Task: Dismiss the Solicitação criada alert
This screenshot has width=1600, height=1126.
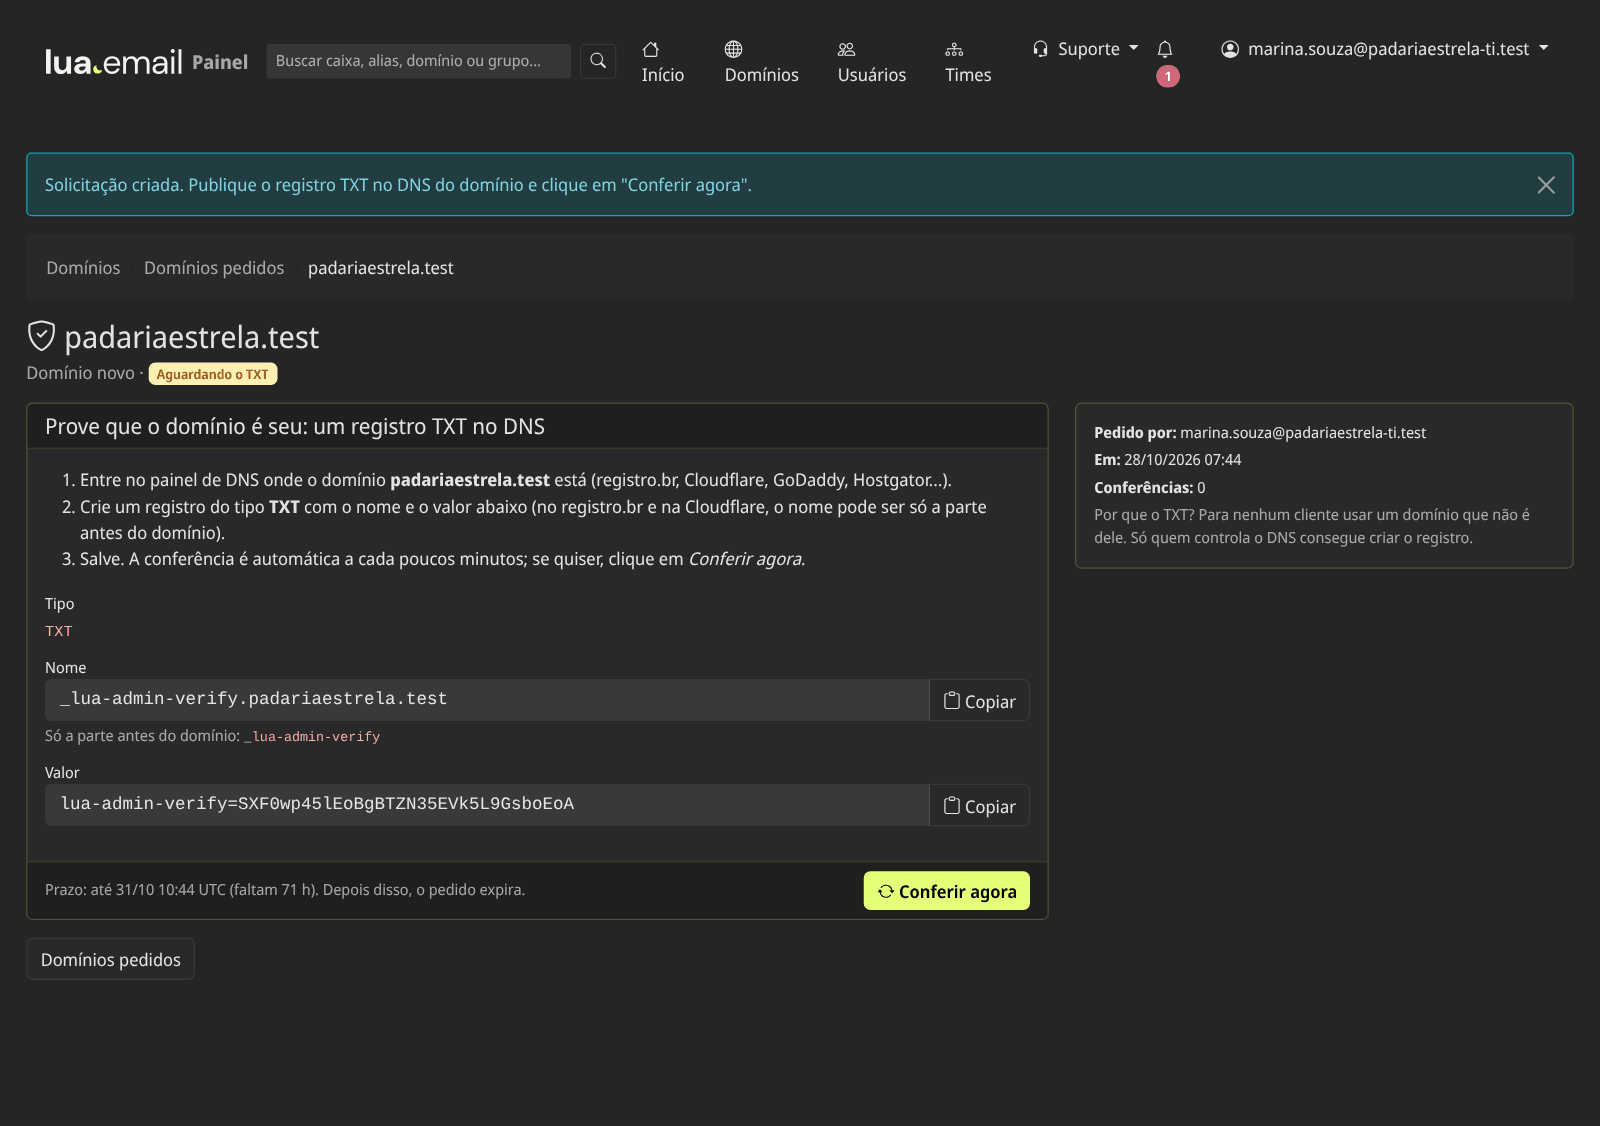Action: pos(1546,185)
